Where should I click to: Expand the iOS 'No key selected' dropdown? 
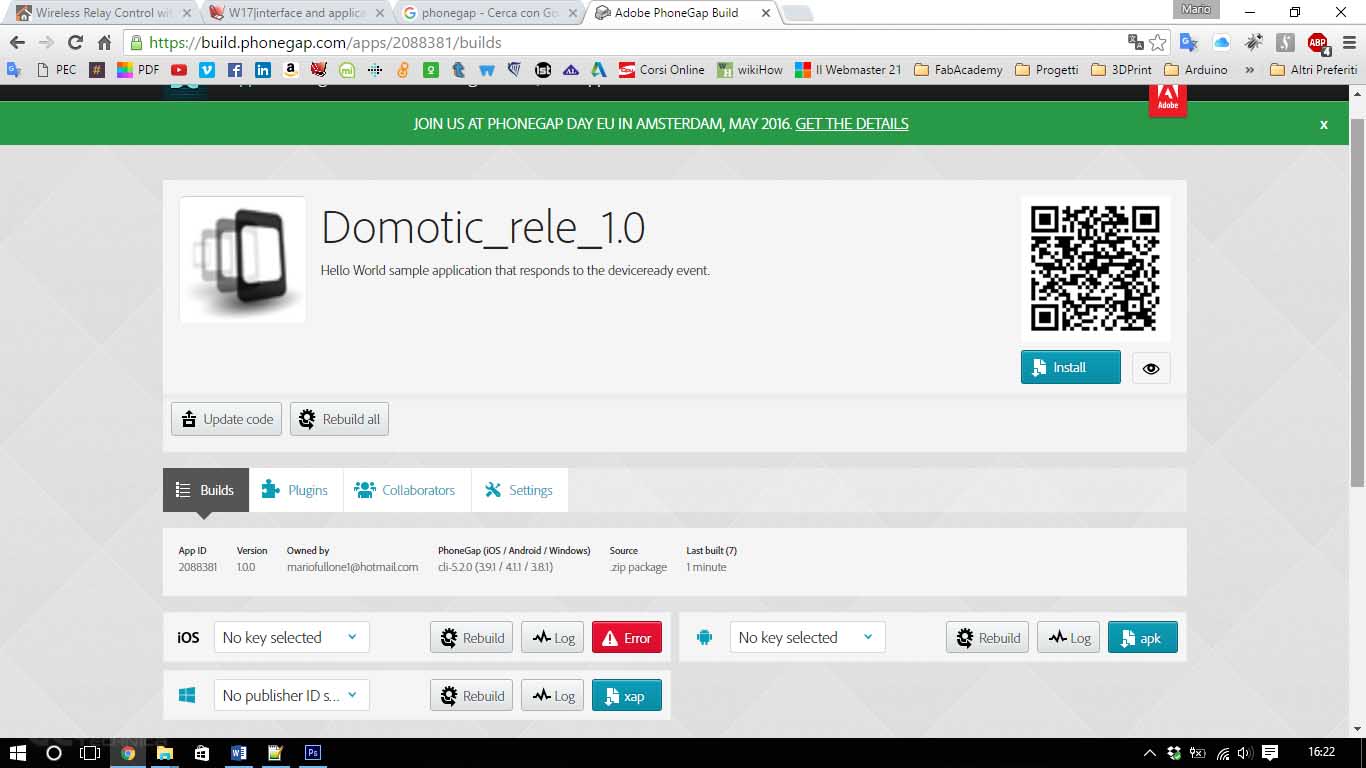(292, 638)
